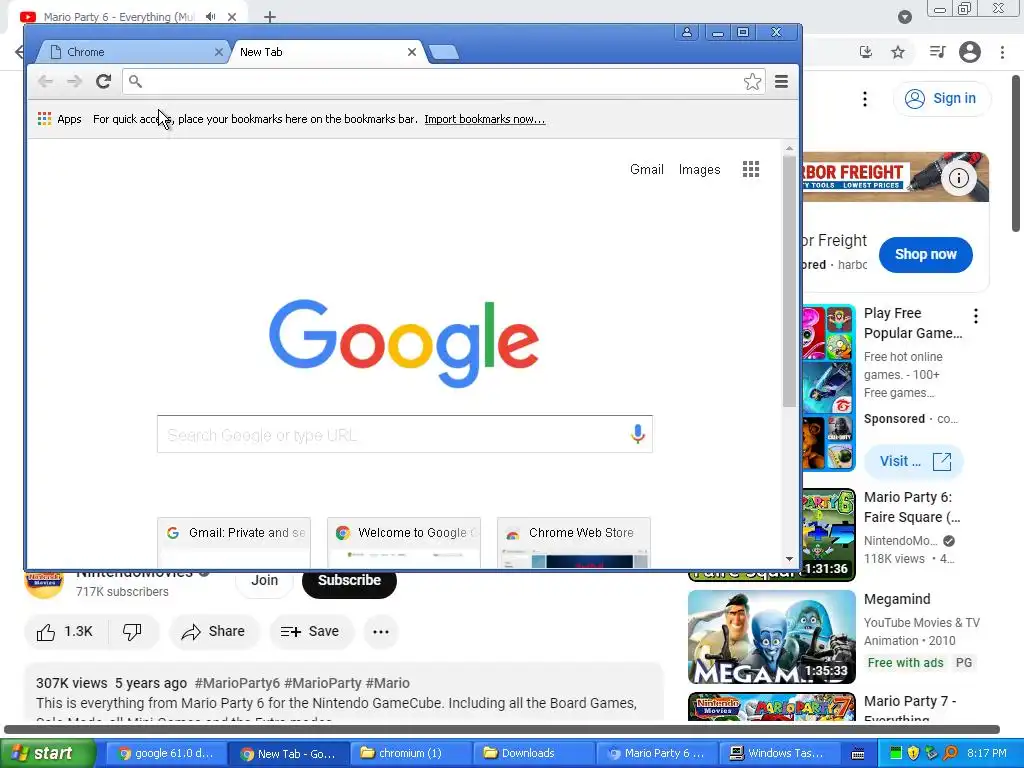Open a new tab in old Chrome window
Screen dimensions: 1024x768
pos(444,52)
